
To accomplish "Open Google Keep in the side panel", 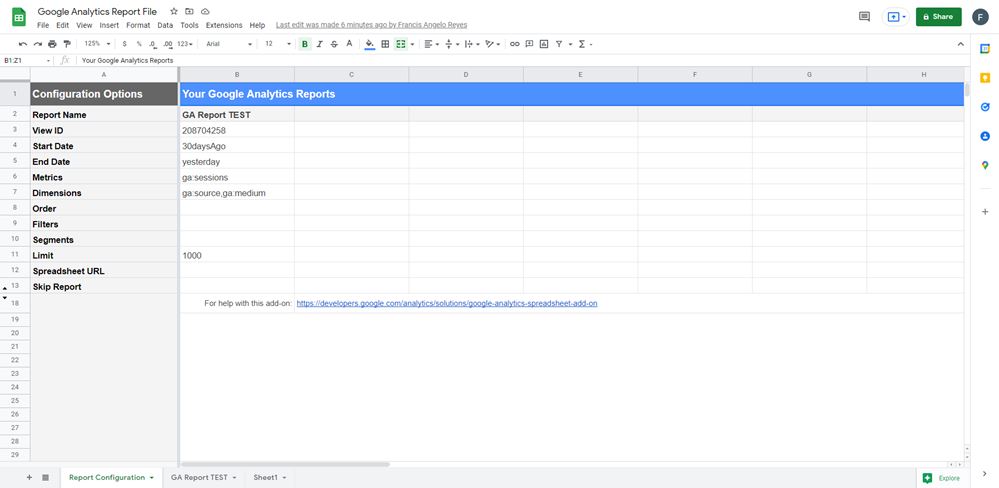I will coord(985,78).
